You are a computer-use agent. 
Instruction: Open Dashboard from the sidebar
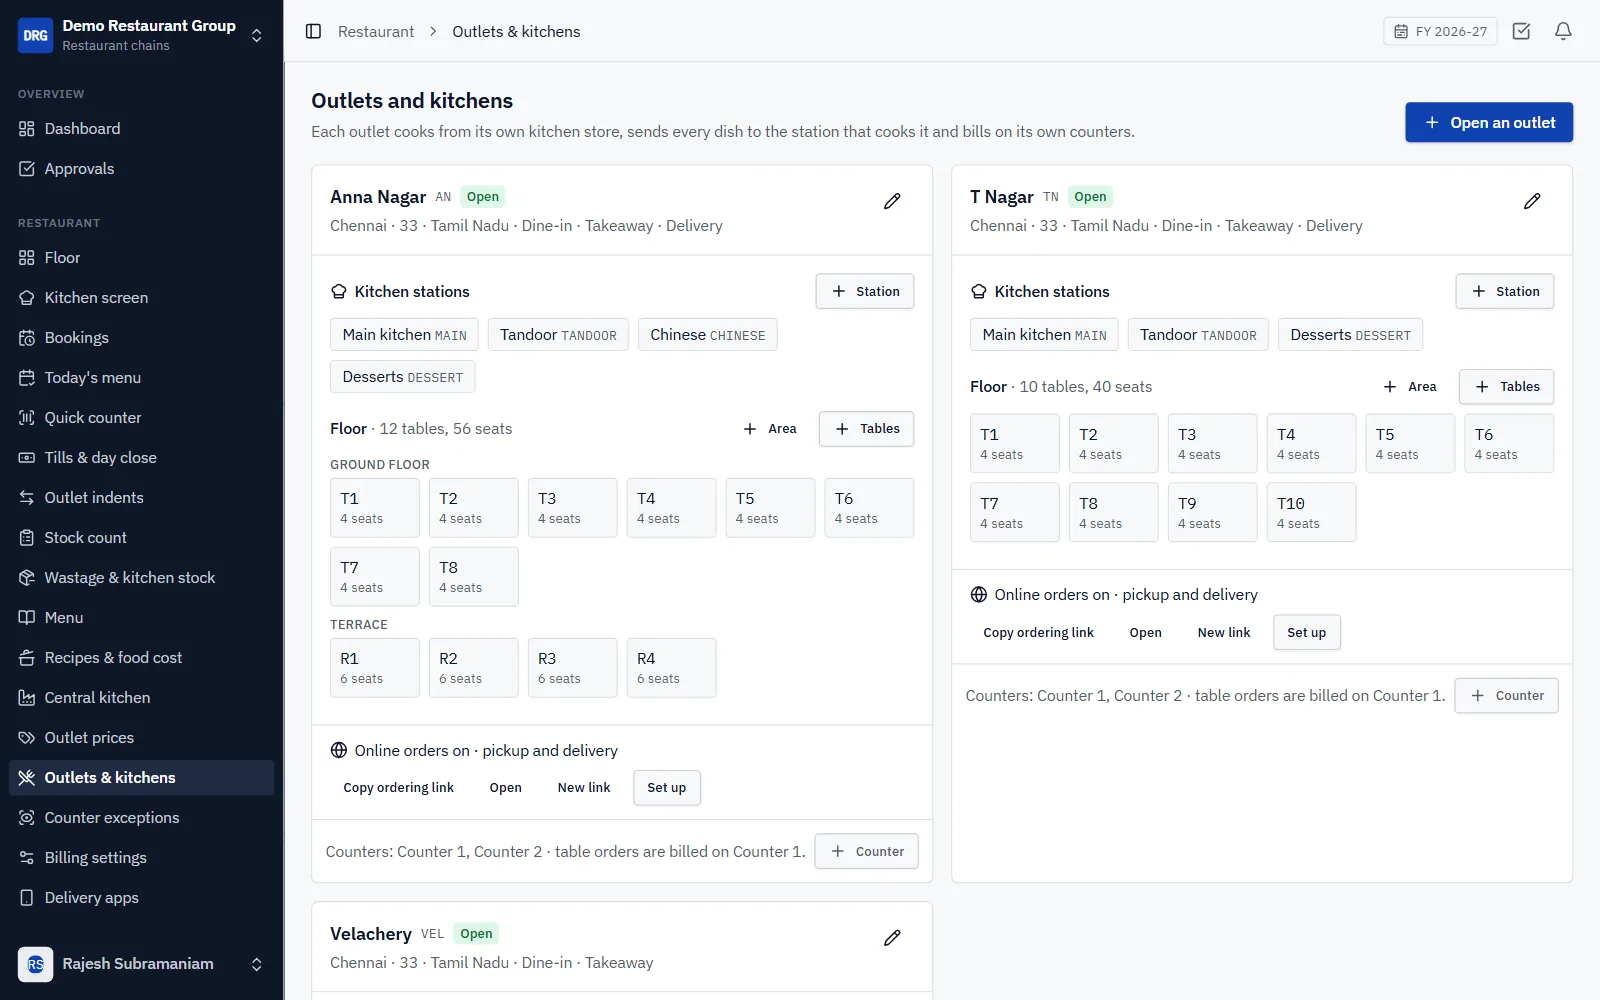coord(141,129)
